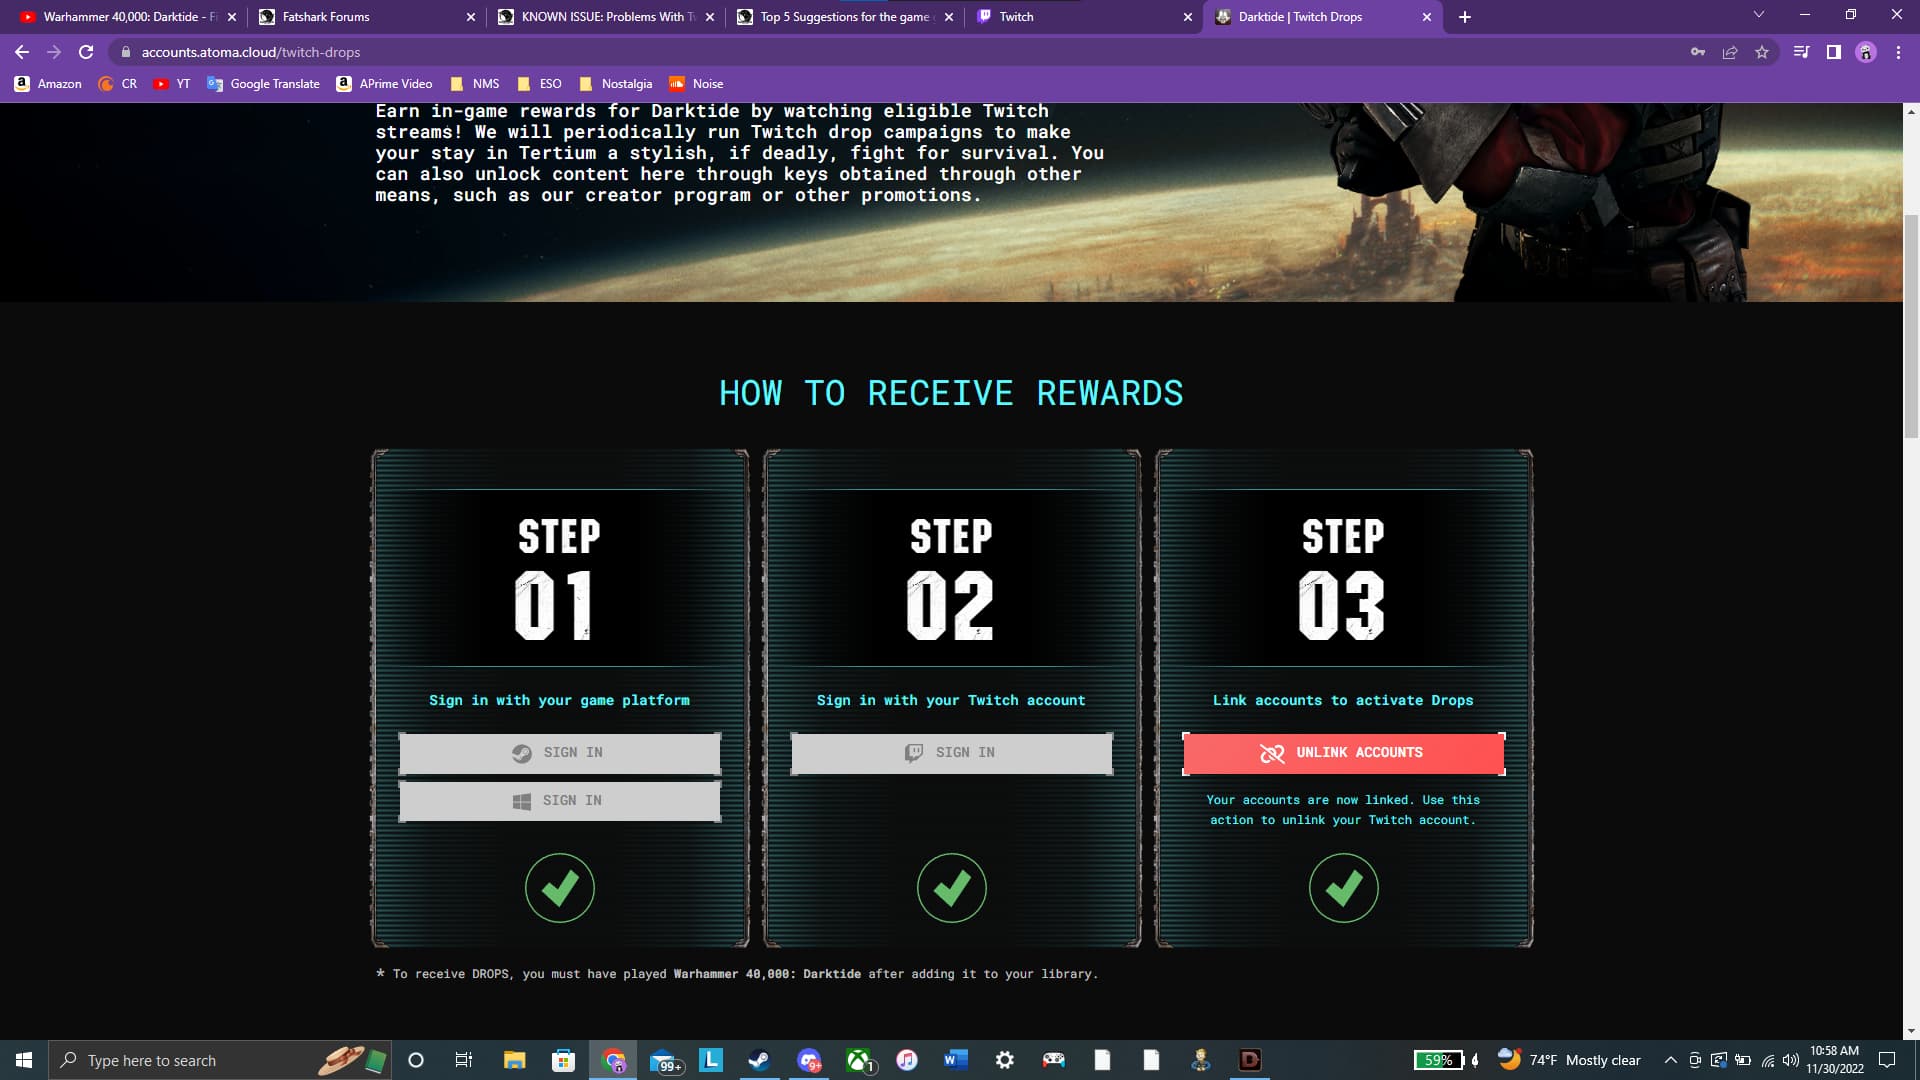Close the Twitch tab

coord(1188,17)
